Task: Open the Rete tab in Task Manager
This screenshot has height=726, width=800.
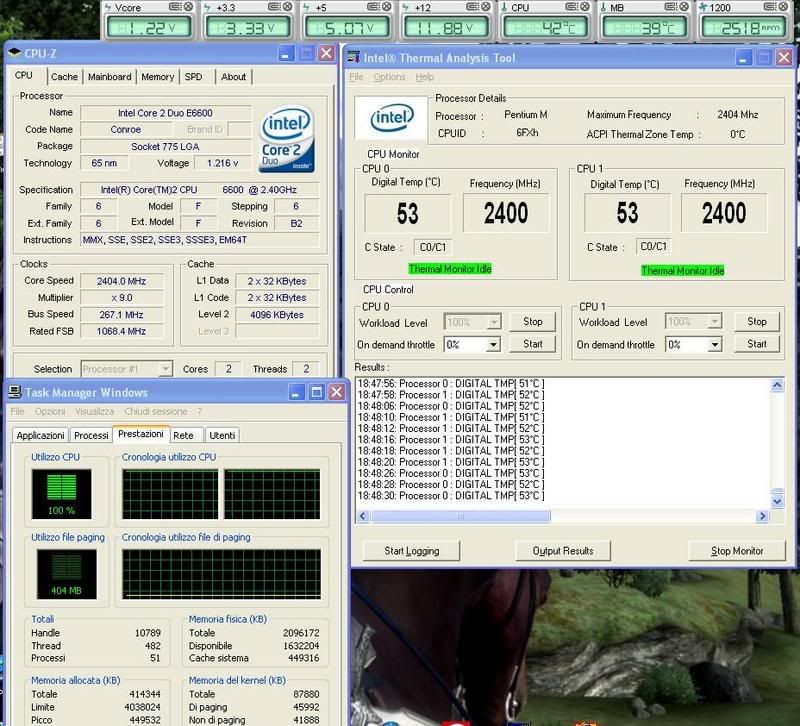Action: [183, 435]
